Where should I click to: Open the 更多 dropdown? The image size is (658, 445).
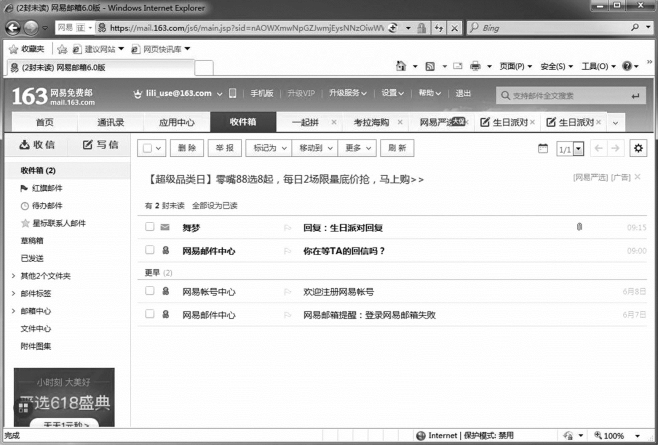[357, 148]
